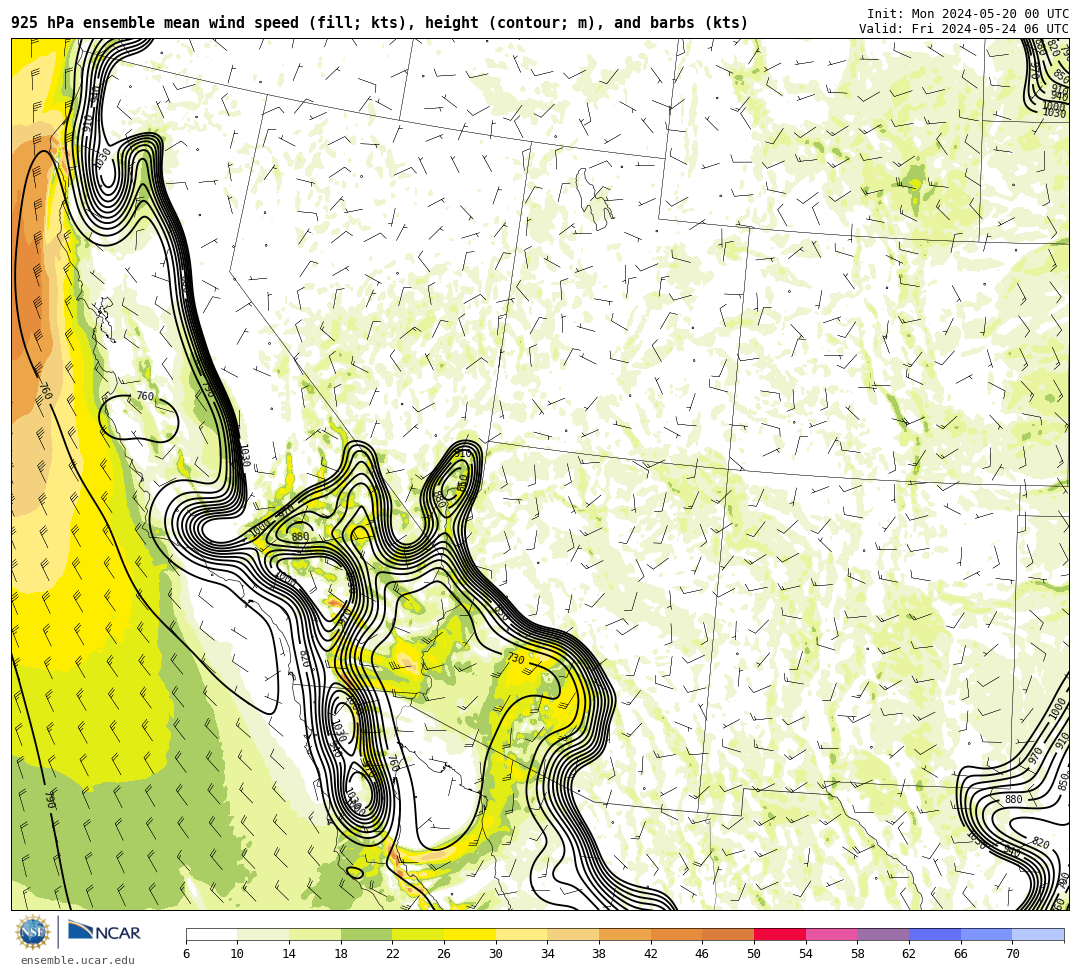Click the periwinkle 66–70 kts color segment
The width and height of the screenshot is (1080, 973).
[986, 934]
